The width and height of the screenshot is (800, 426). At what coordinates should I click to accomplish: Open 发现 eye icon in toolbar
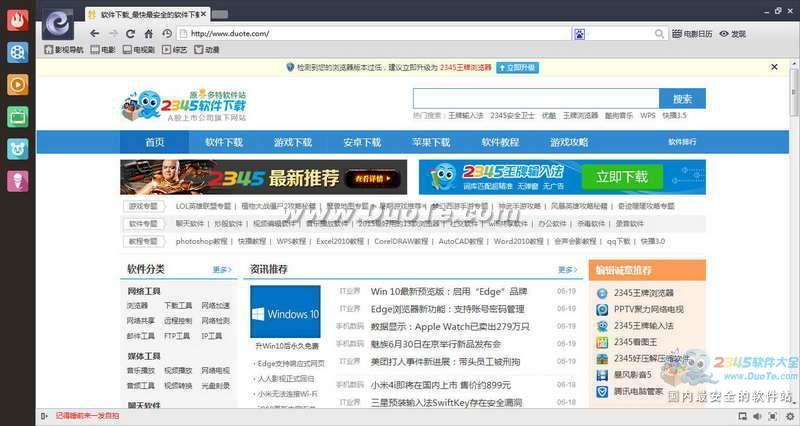tap(733, 34)
